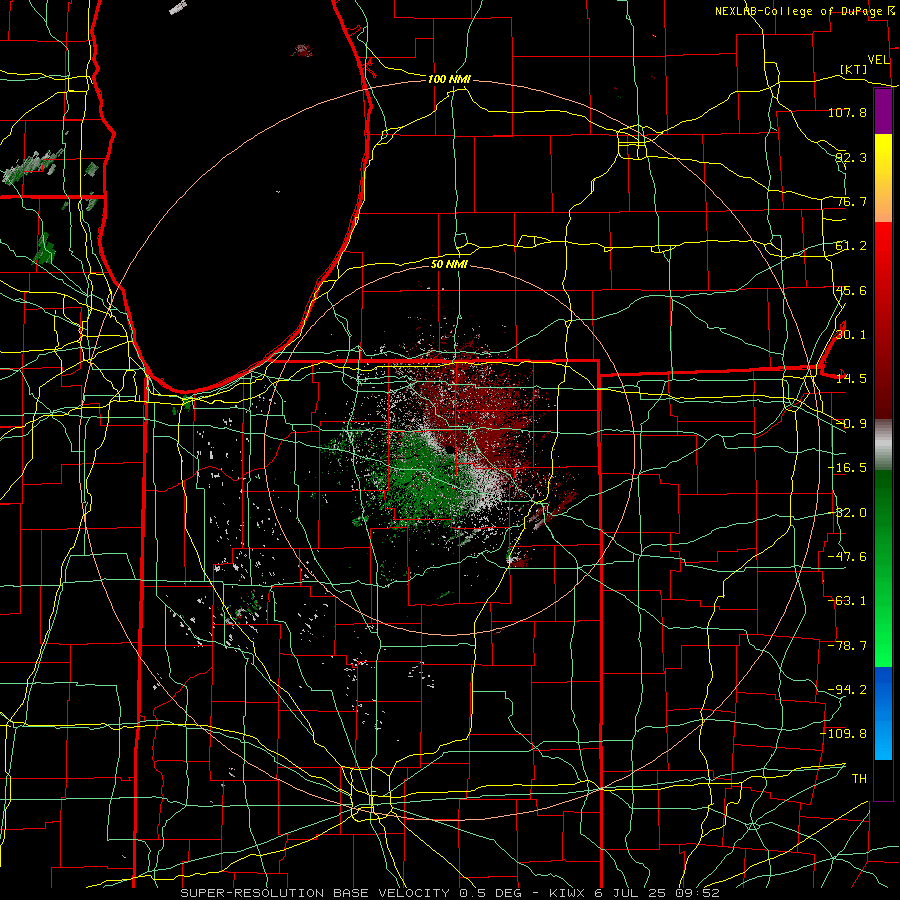The height and width of the screenshot is (900, 900).
Task: Click the 61.2 scale value
Action: point(851,246)
